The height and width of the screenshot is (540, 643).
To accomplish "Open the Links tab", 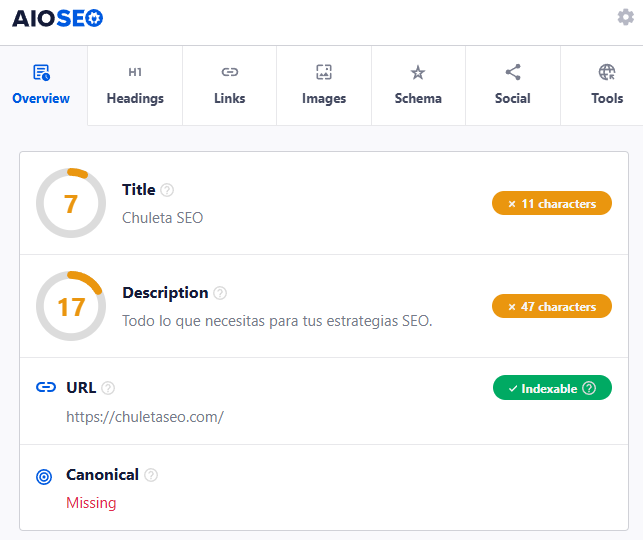I will 230,85.
